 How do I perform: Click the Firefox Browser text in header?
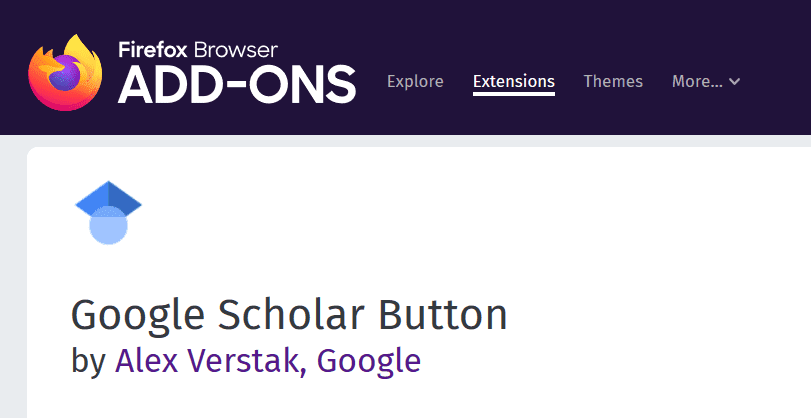198,50
